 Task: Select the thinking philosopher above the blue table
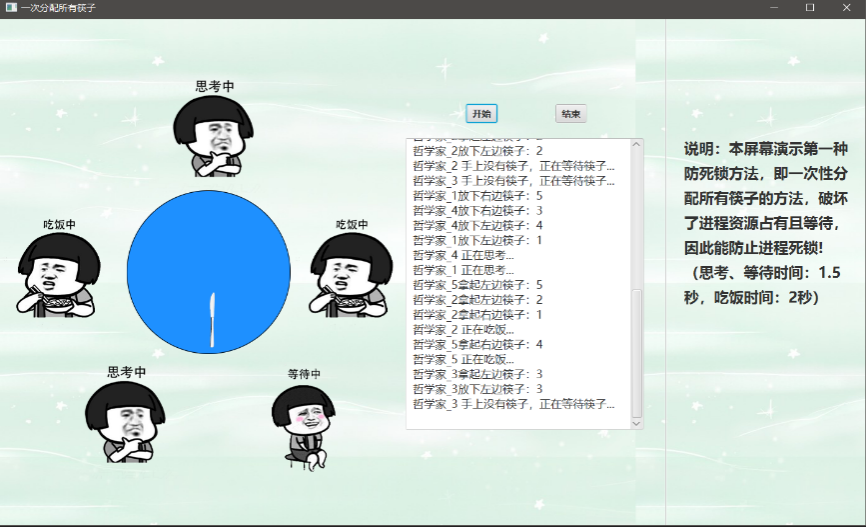pos(213,136)
